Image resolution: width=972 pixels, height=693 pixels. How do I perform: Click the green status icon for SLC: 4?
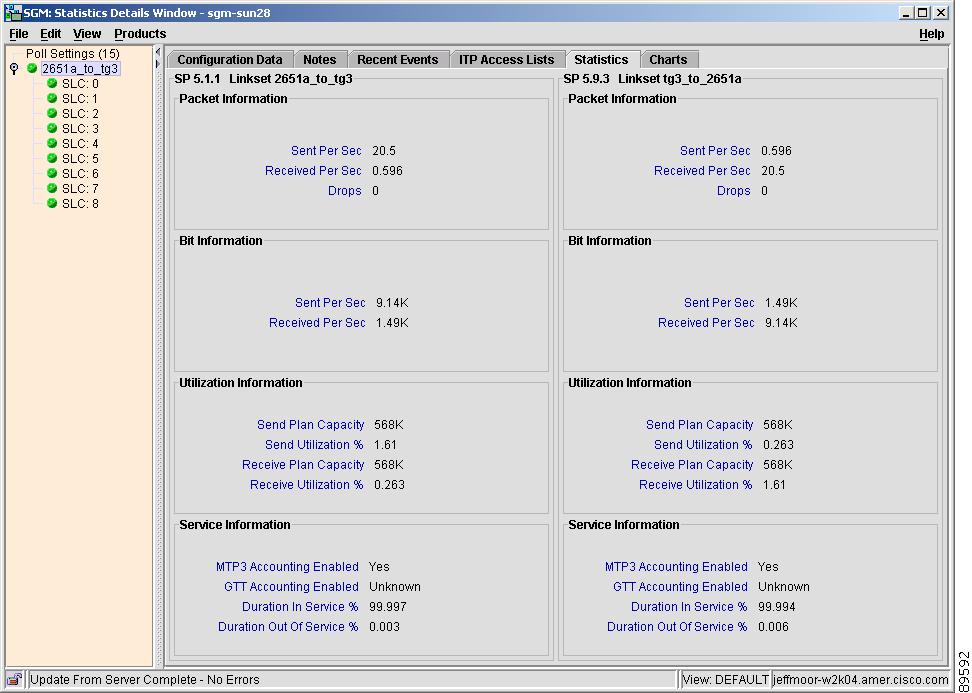click(52, 143)
